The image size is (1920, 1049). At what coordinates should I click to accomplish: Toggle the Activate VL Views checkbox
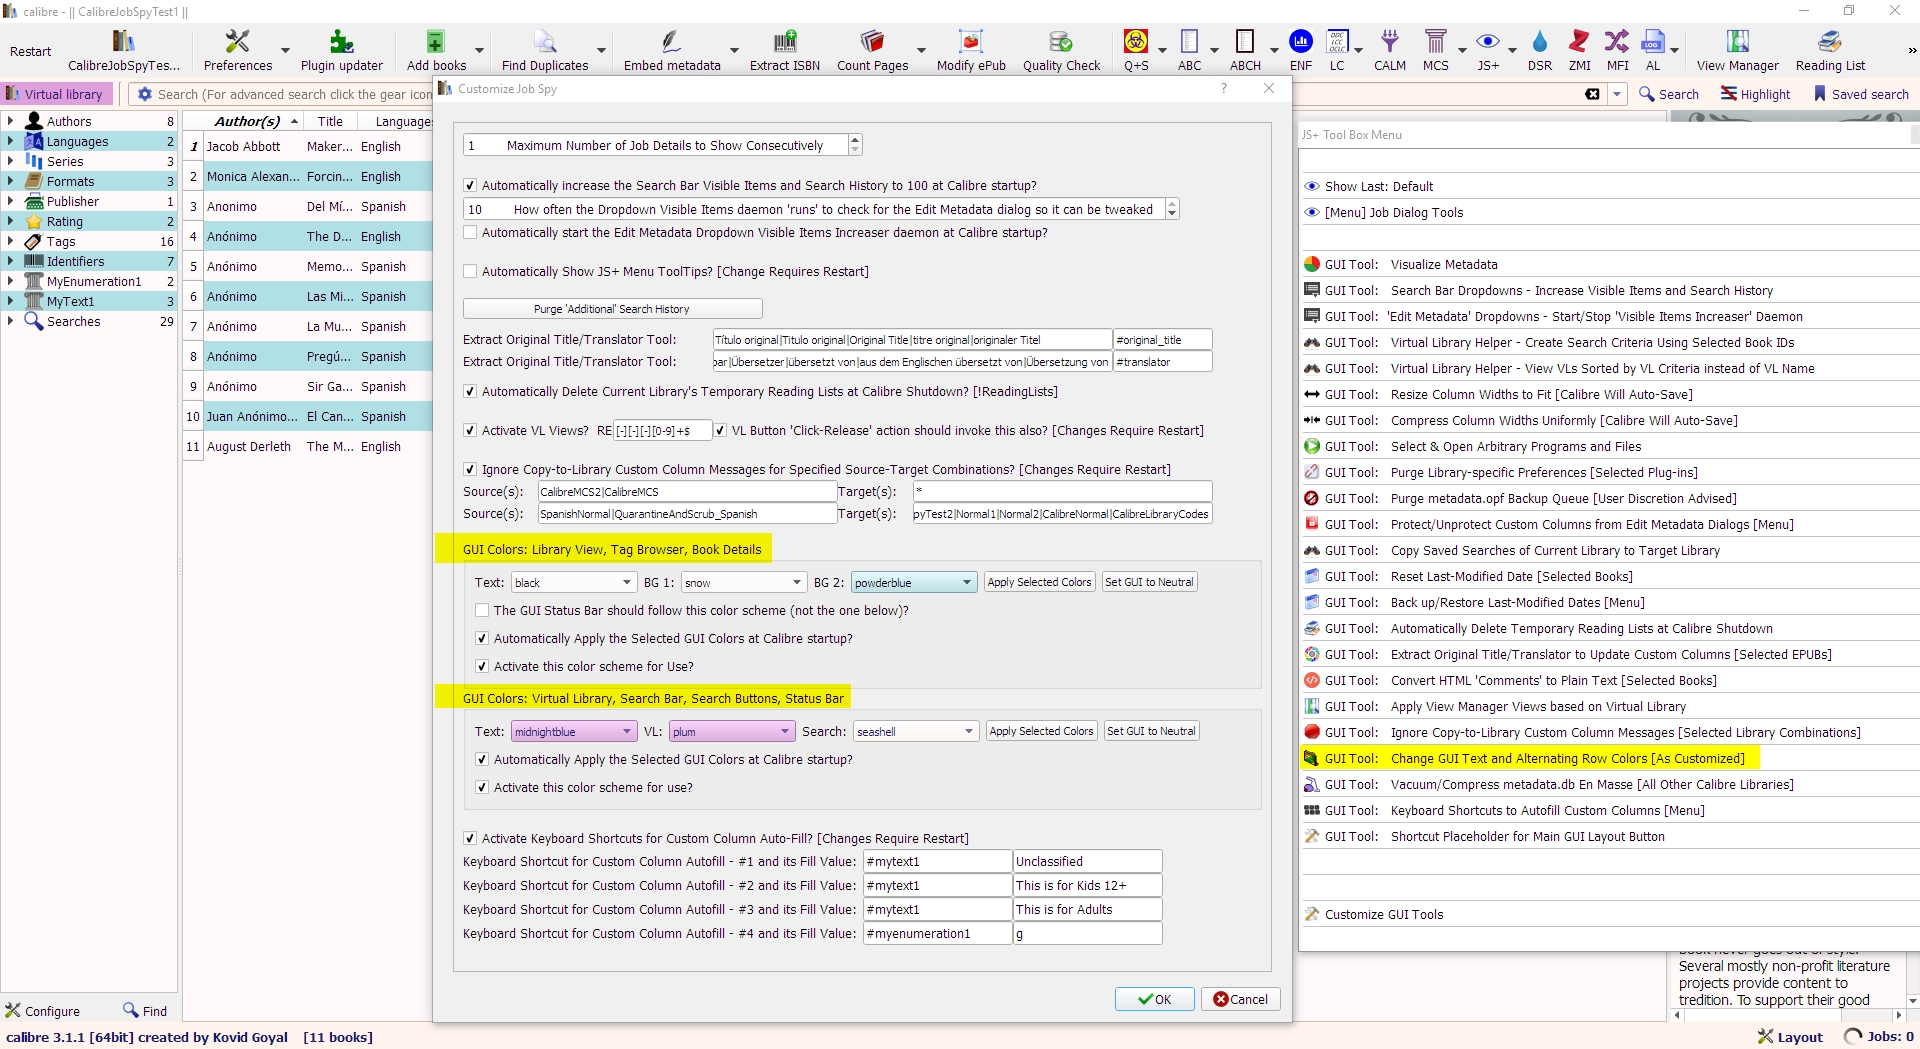coord(470,431)
